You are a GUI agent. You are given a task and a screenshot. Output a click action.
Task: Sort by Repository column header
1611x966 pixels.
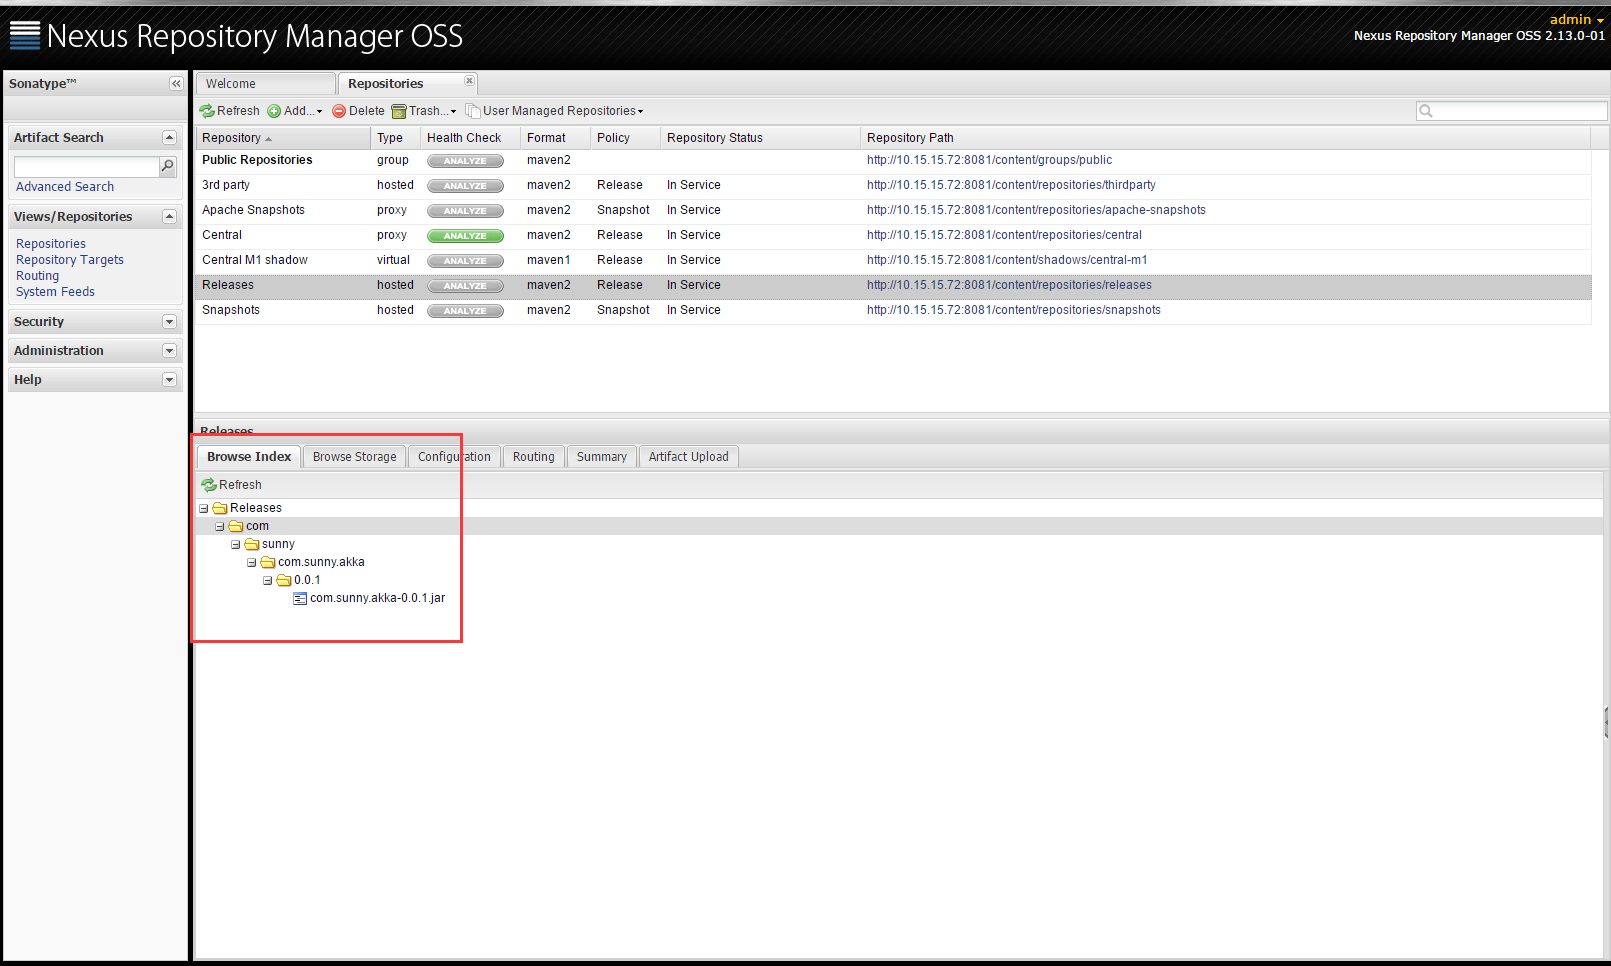pos(282,138)
